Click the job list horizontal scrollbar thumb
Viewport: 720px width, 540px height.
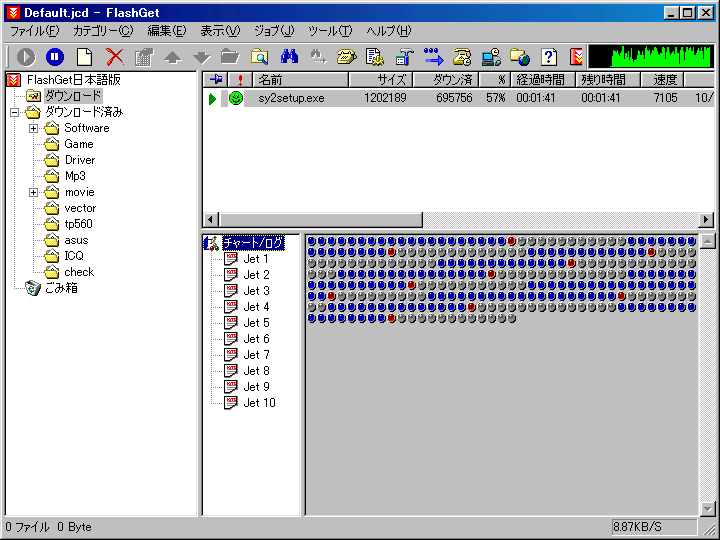[321, 220]
